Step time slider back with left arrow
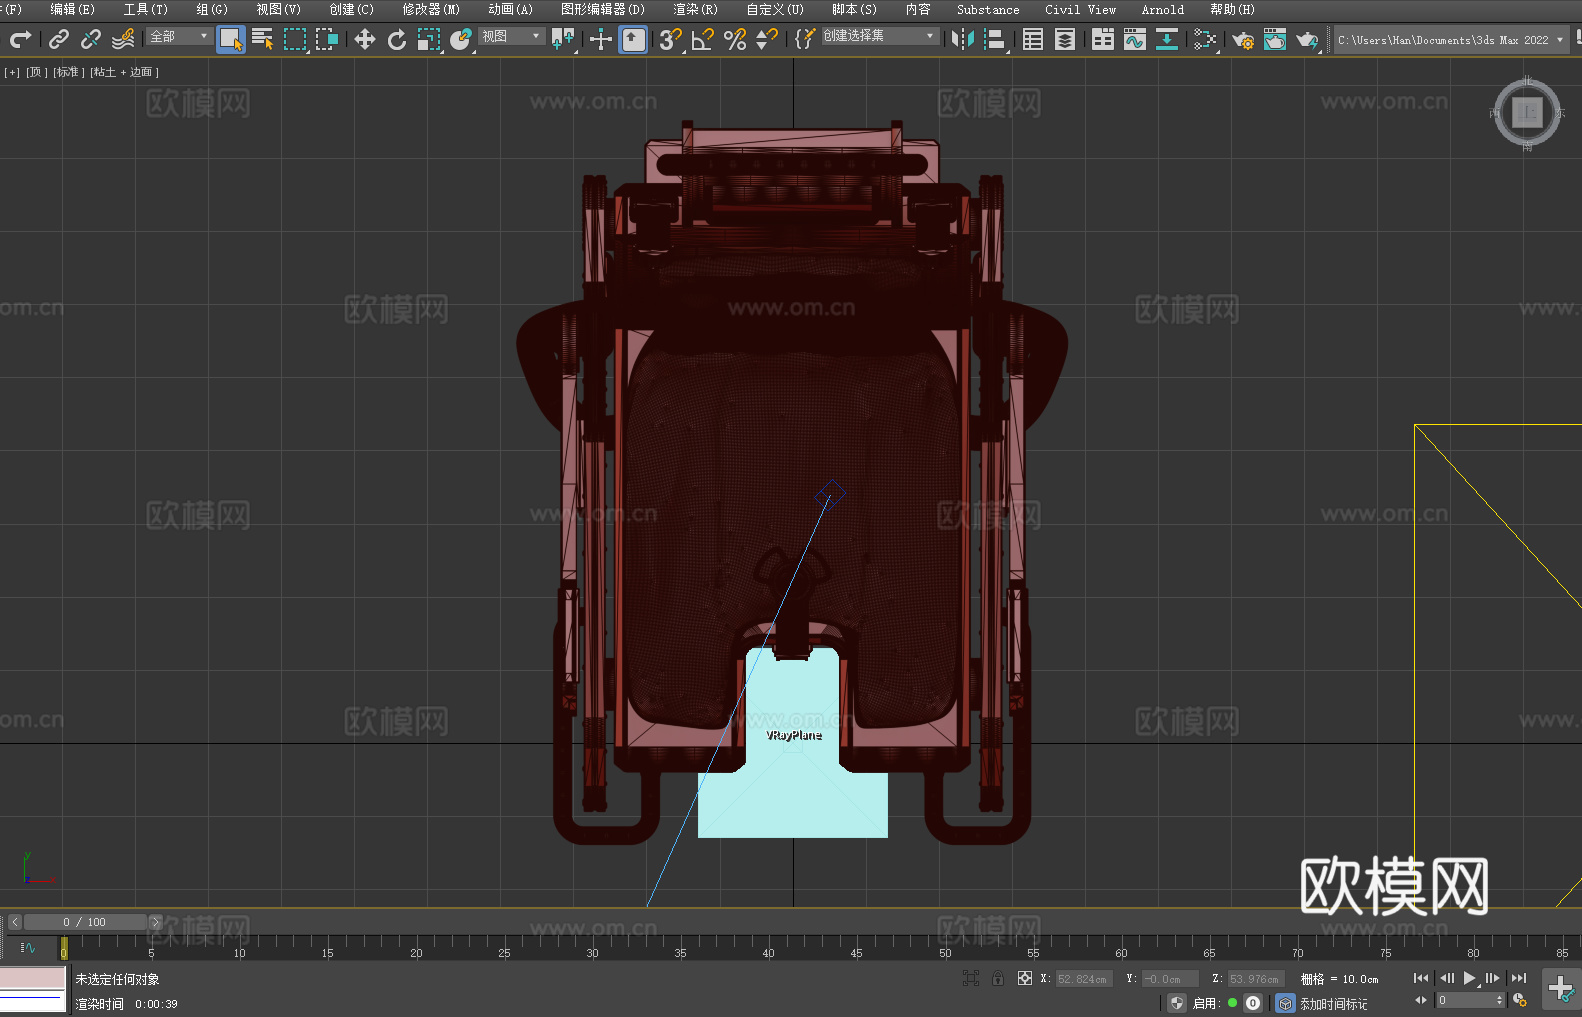The image size is (1582, 1017). click(x=15, y=922)
